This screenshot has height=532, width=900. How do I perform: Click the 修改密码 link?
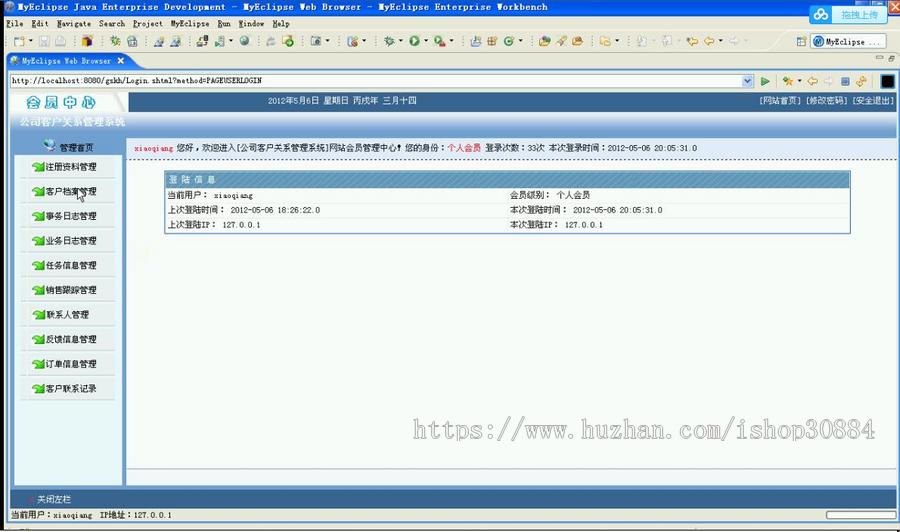(826, 100)
